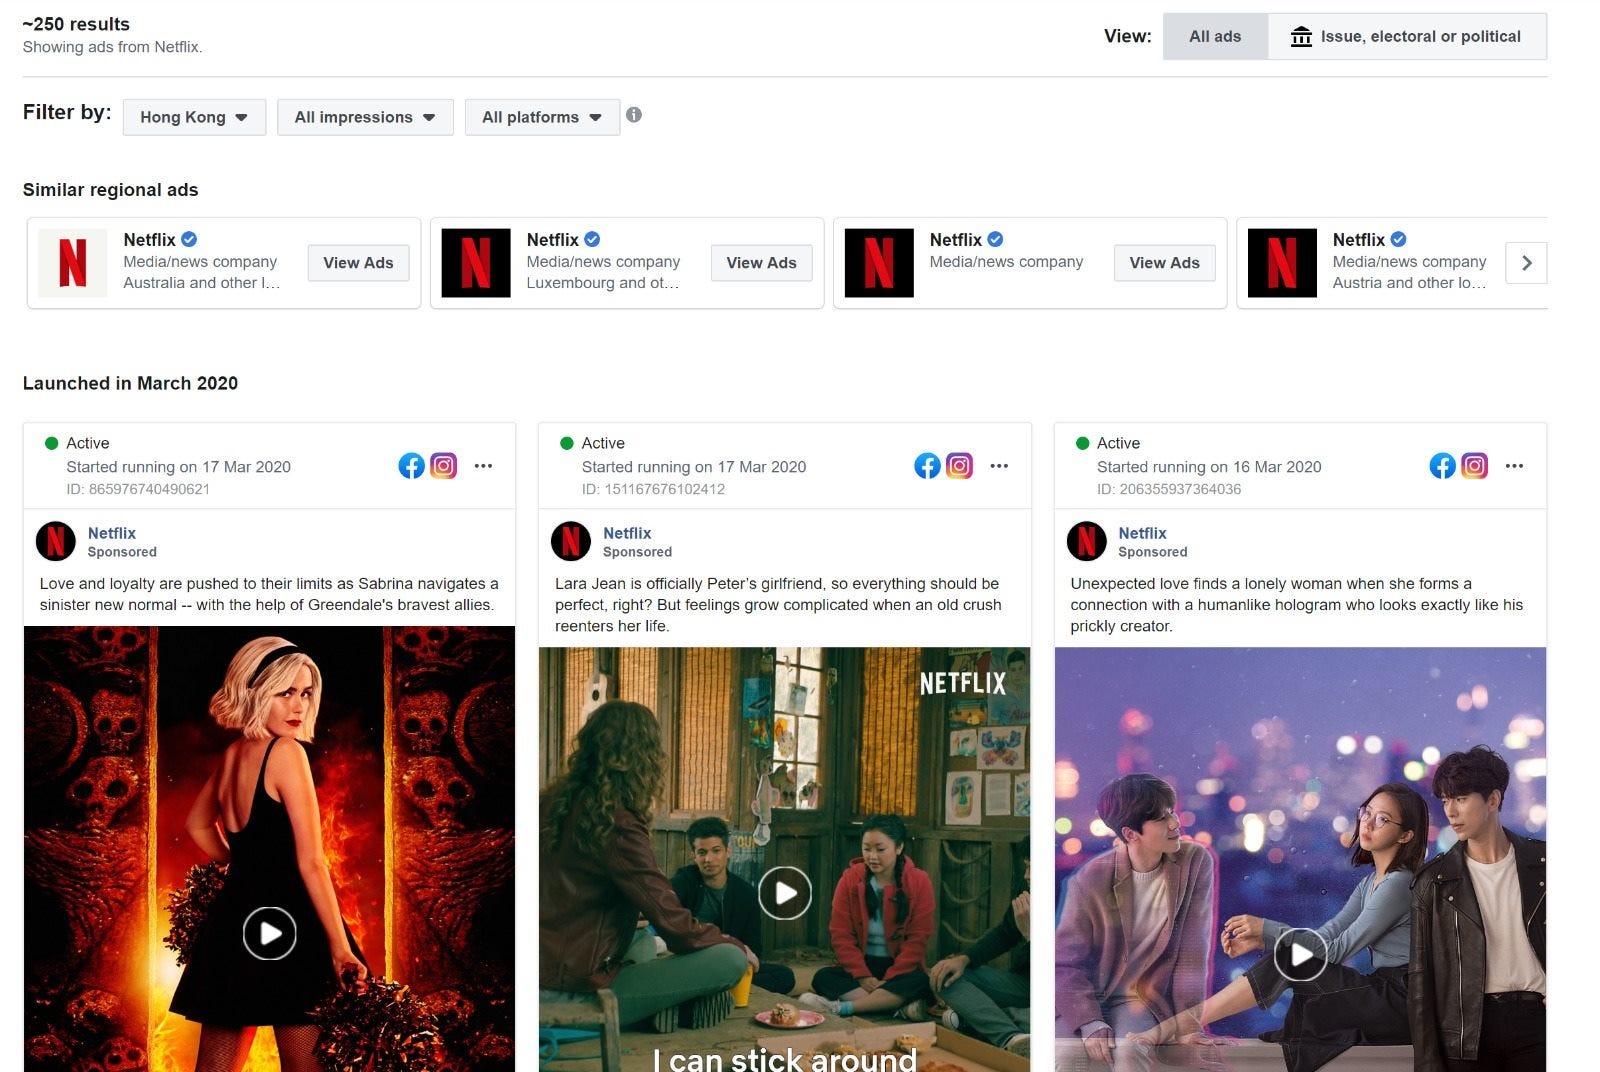
Task: Show next similar regional ads
Action: pos(1526,263)
